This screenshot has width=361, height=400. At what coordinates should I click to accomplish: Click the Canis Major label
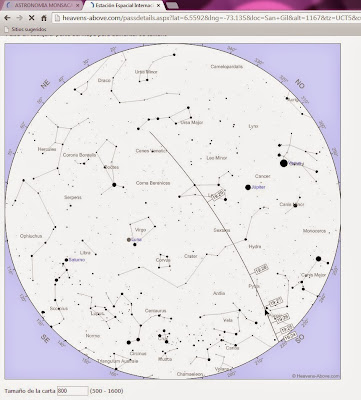tap(313, 275)
